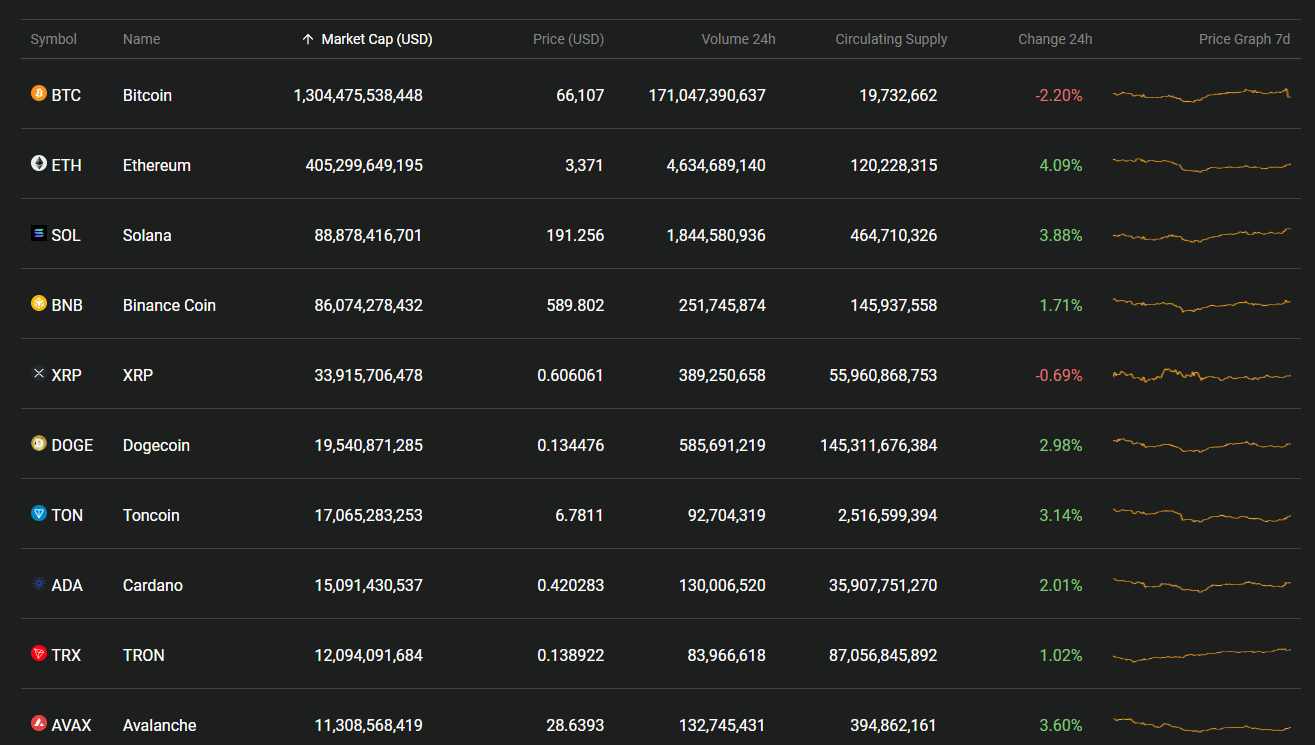1315x745 pixels.
Task: Click the BNB coin logo icon
Action: pos(39,304)
